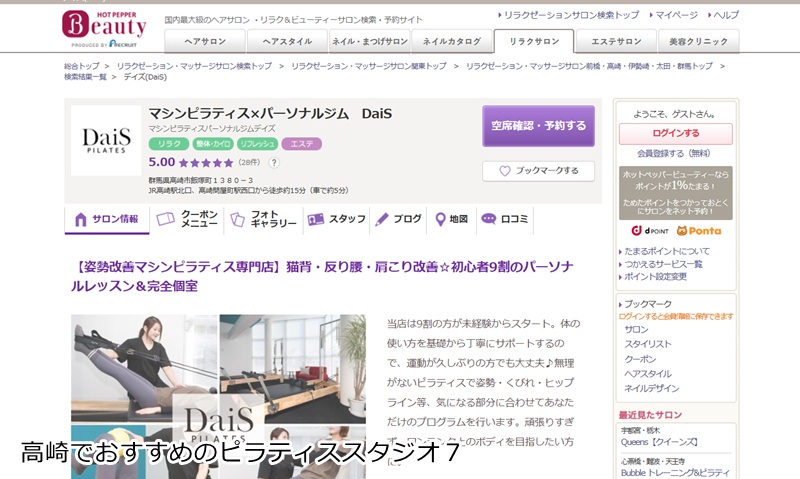The image size is (800, 479).
Task: Switch to クーポンメニュー tab
Action: tap(187, 219)
